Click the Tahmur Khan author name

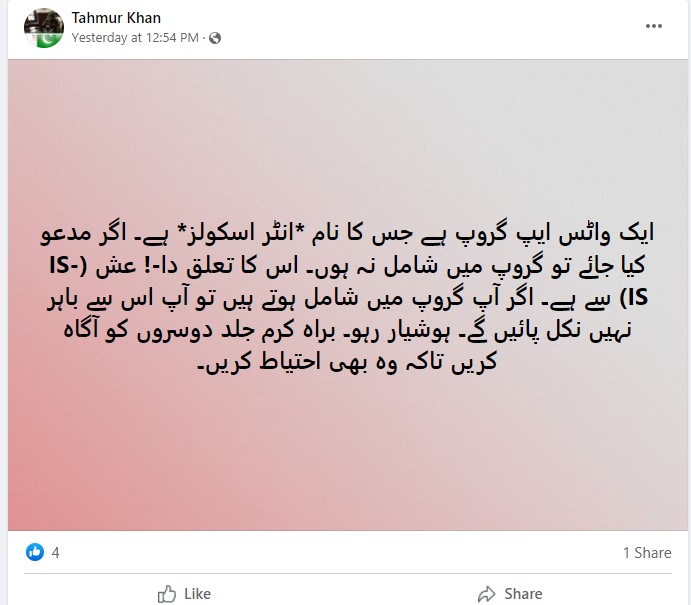[x=116, y=18]
